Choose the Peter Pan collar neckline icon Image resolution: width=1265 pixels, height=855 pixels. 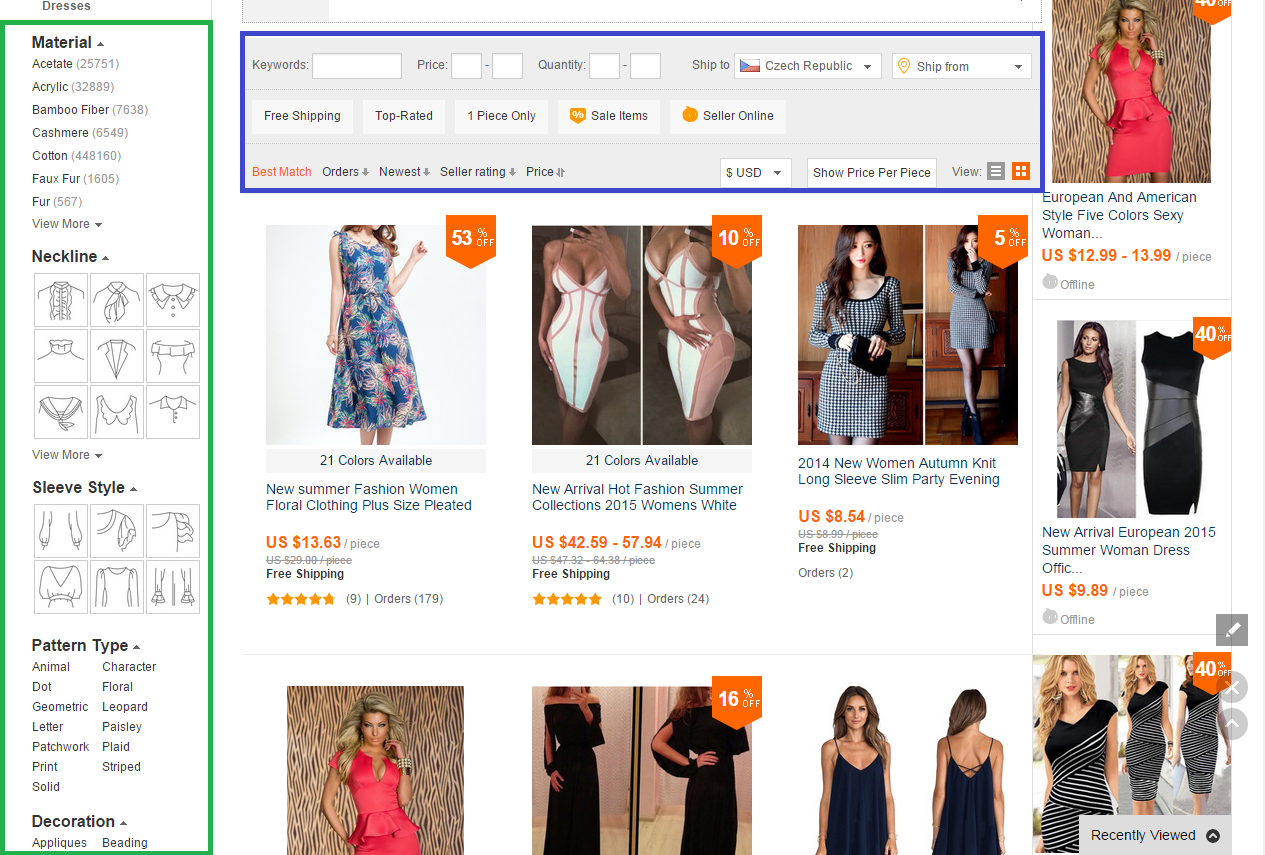tap(173, 300)
